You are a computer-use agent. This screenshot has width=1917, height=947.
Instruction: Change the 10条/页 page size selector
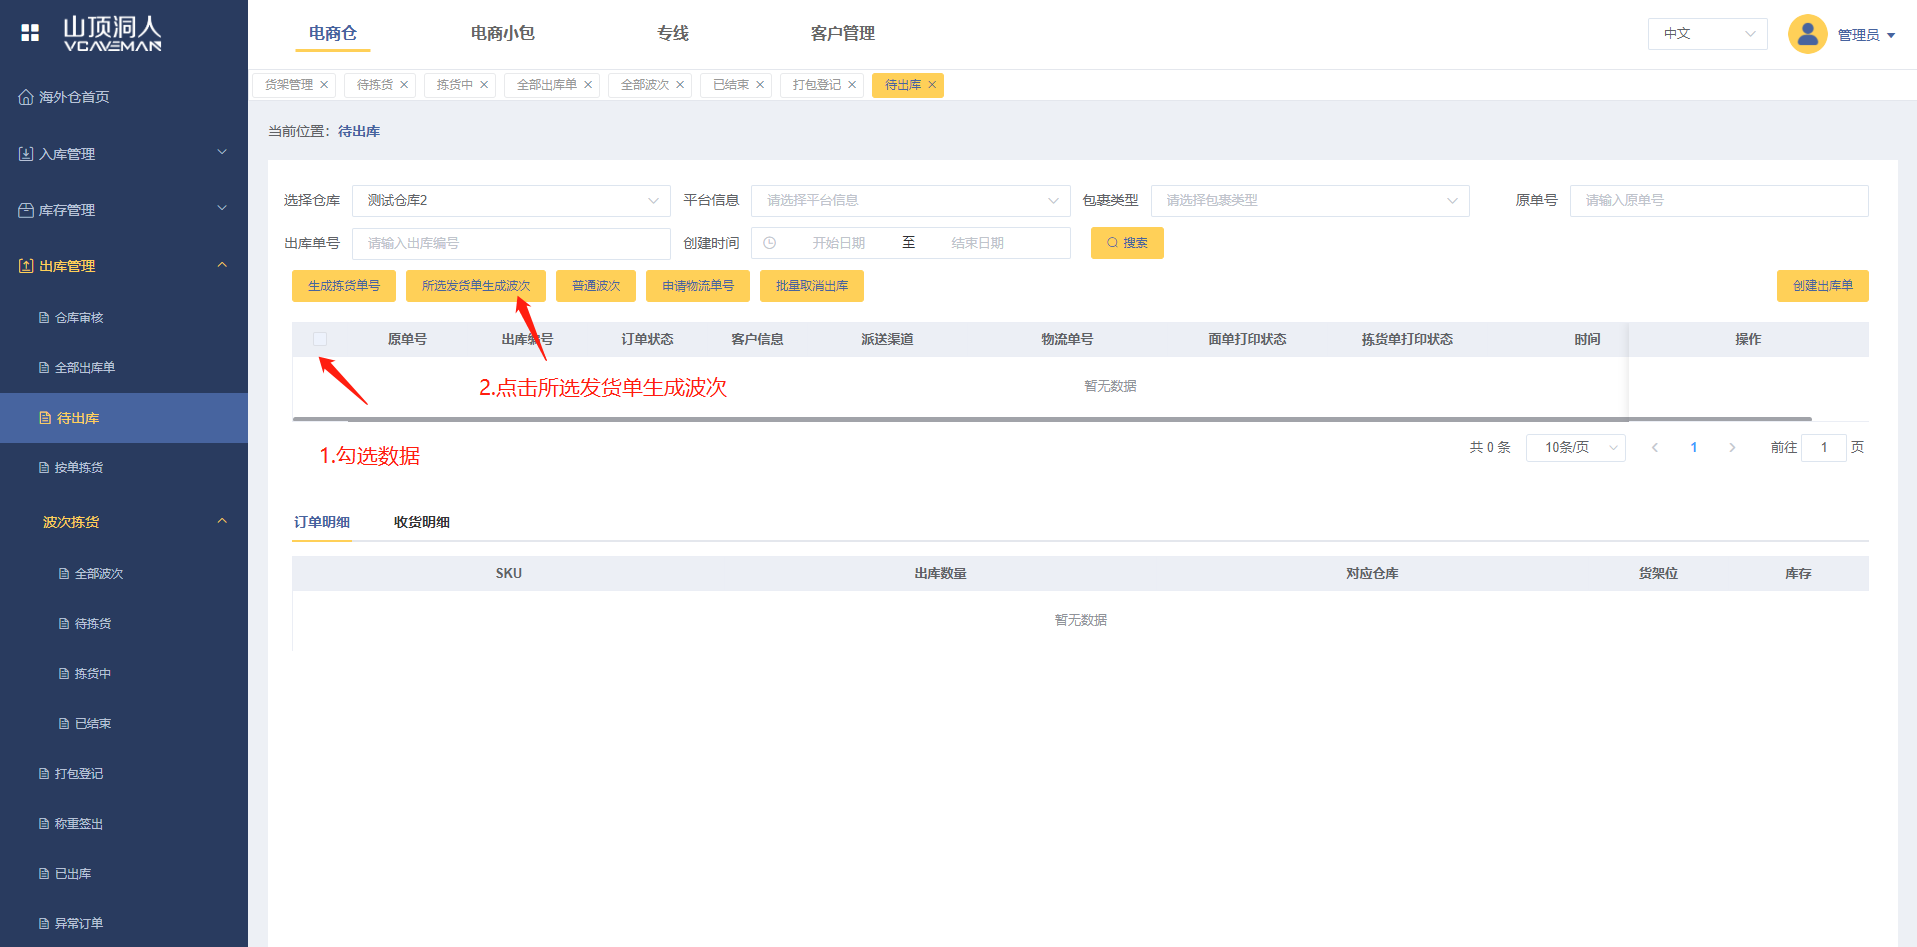pos(1575,448)
